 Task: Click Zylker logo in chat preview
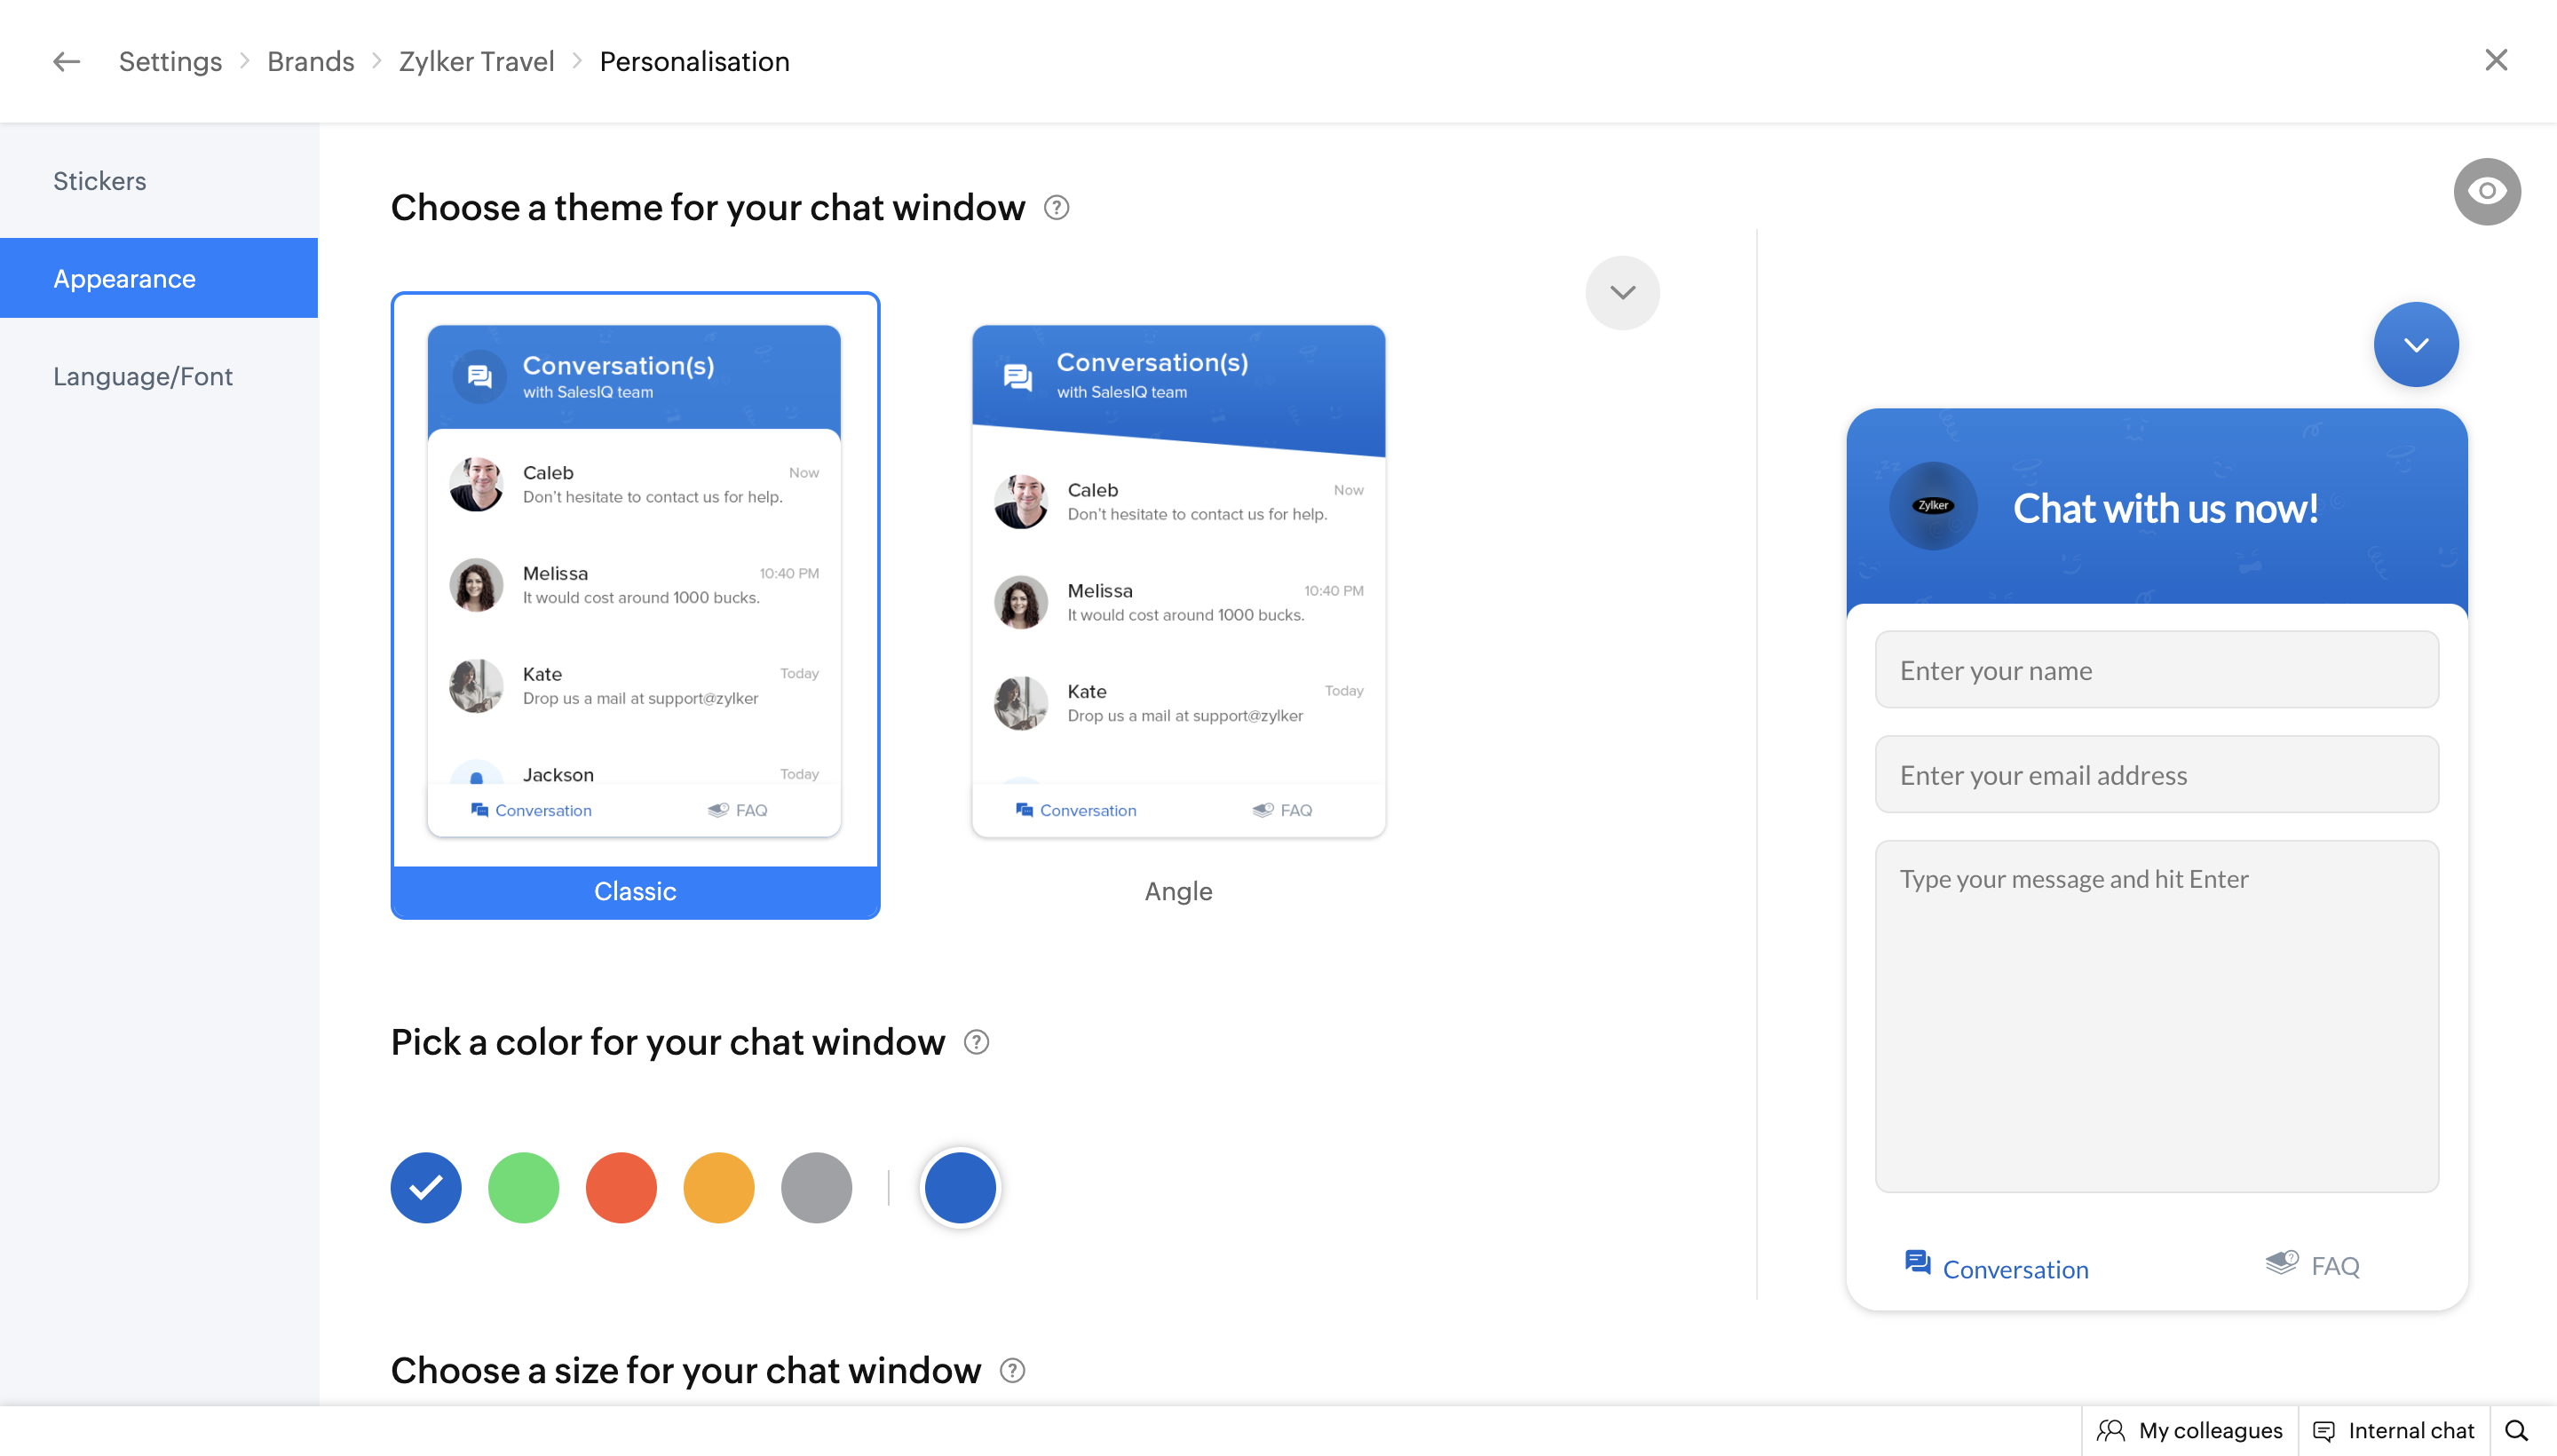click(x=1932, y=506)
